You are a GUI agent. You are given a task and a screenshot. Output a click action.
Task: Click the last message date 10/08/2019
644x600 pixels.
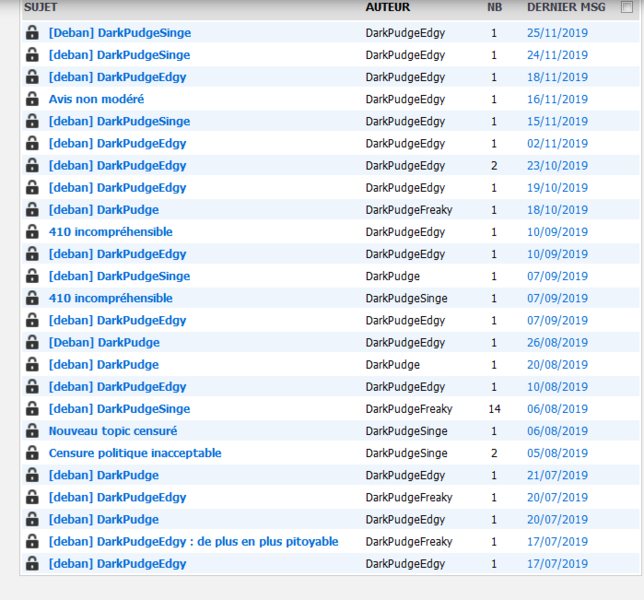pyautogui.click(x=557, y=387)
